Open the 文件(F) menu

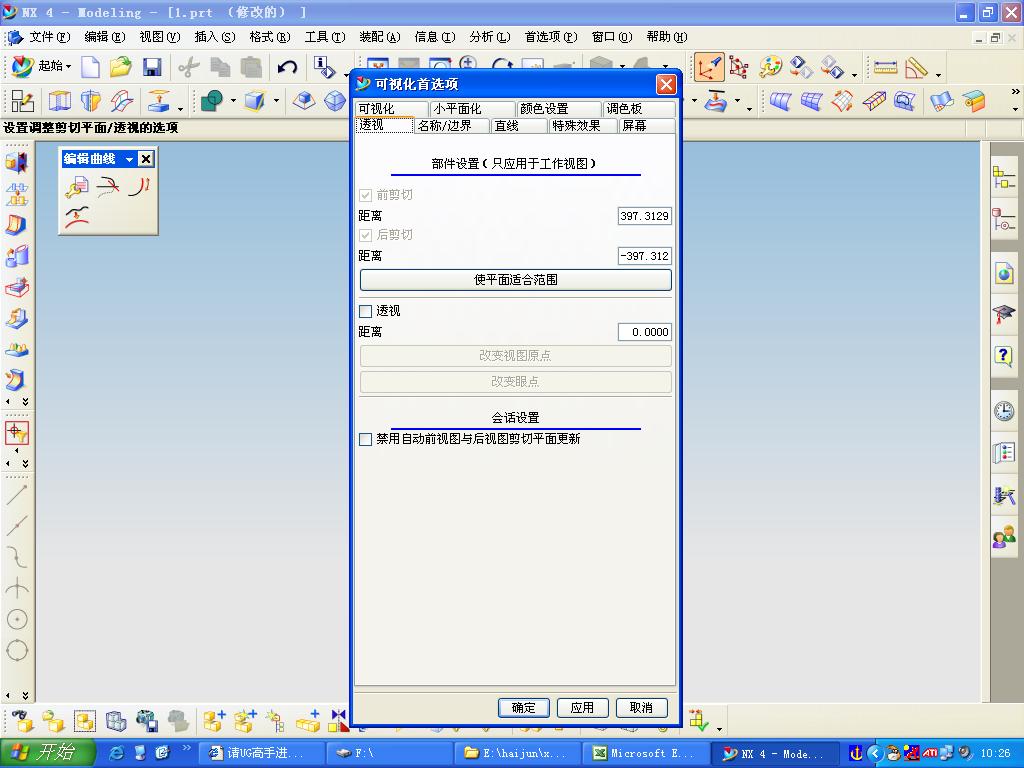click(49, 37)
